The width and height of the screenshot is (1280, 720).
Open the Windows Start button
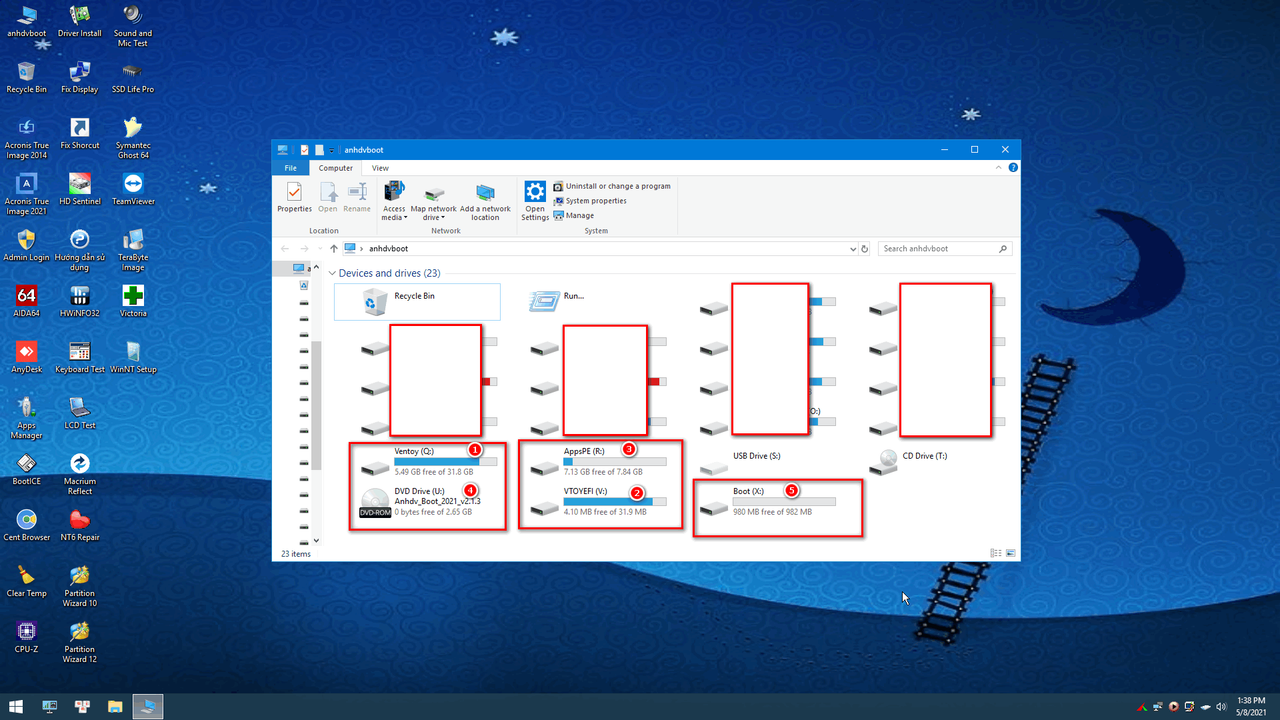click(18, 707)
